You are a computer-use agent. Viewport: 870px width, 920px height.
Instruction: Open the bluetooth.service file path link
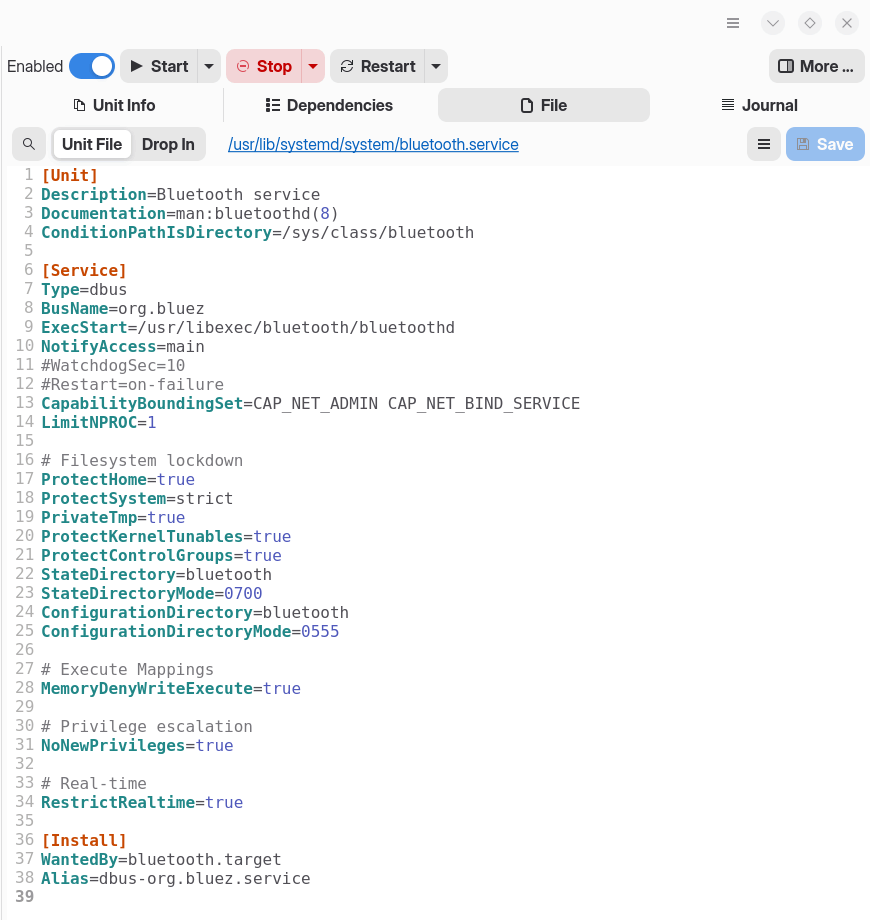(373, 144)
